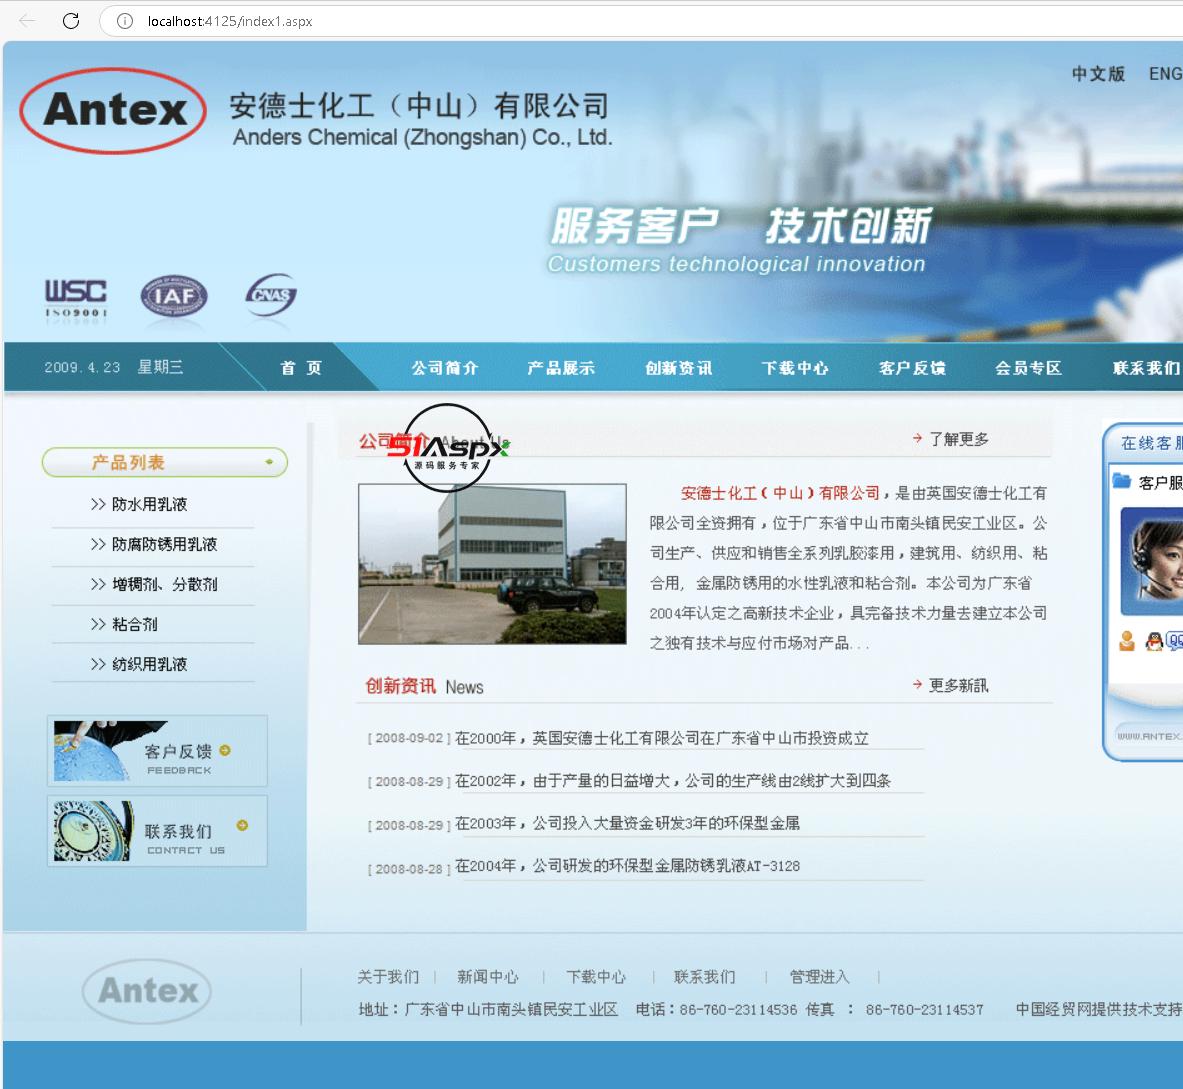Click 下载中心 in the footer
The width and height of the screenshot is (1183, 1089).
[x=596, y=977]
